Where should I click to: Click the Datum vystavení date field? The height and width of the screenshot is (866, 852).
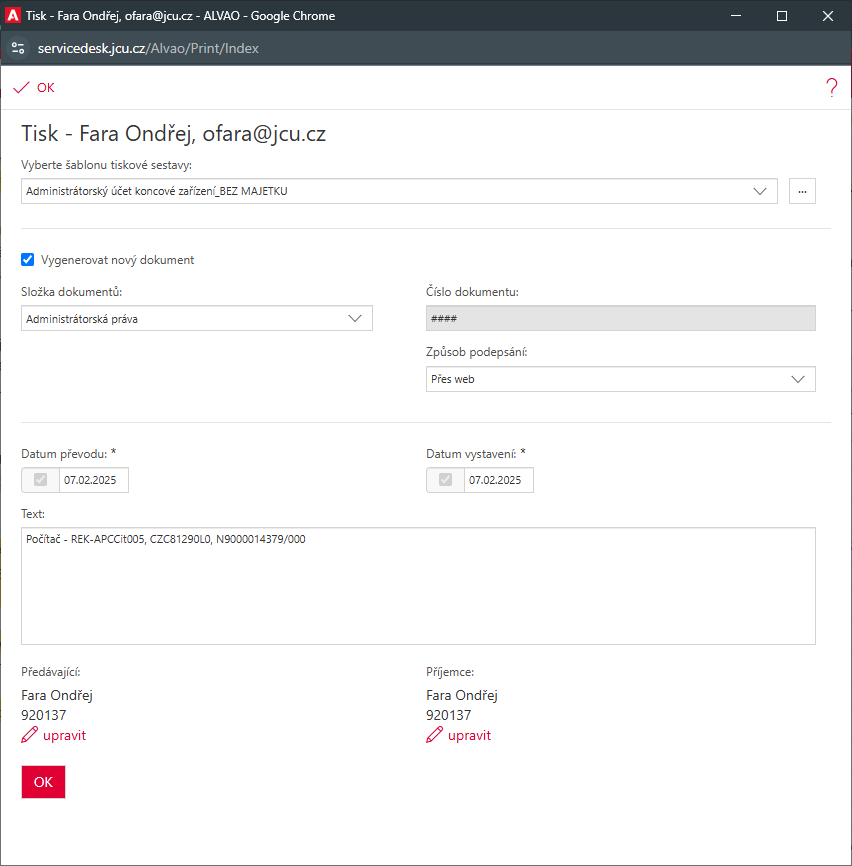pos(498,480)
